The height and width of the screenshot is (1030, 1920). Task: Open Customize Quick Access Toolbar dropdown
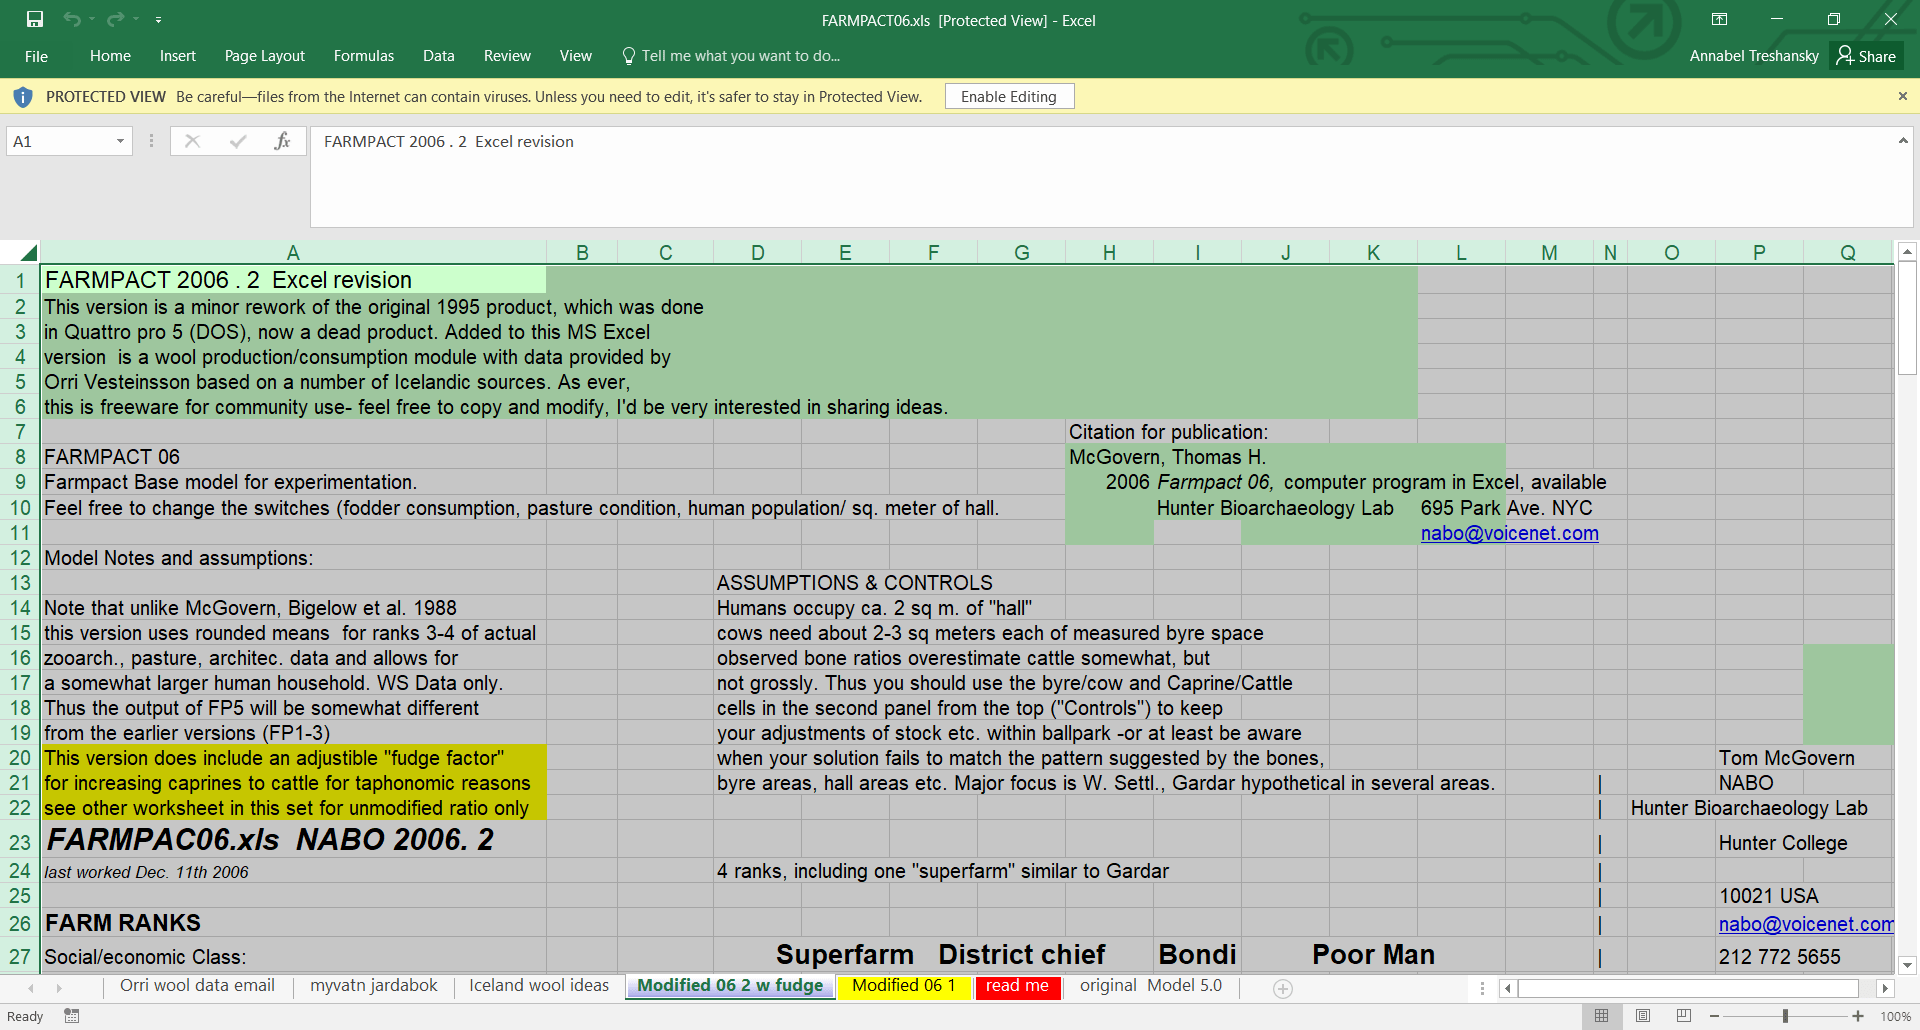coord(158,19)
